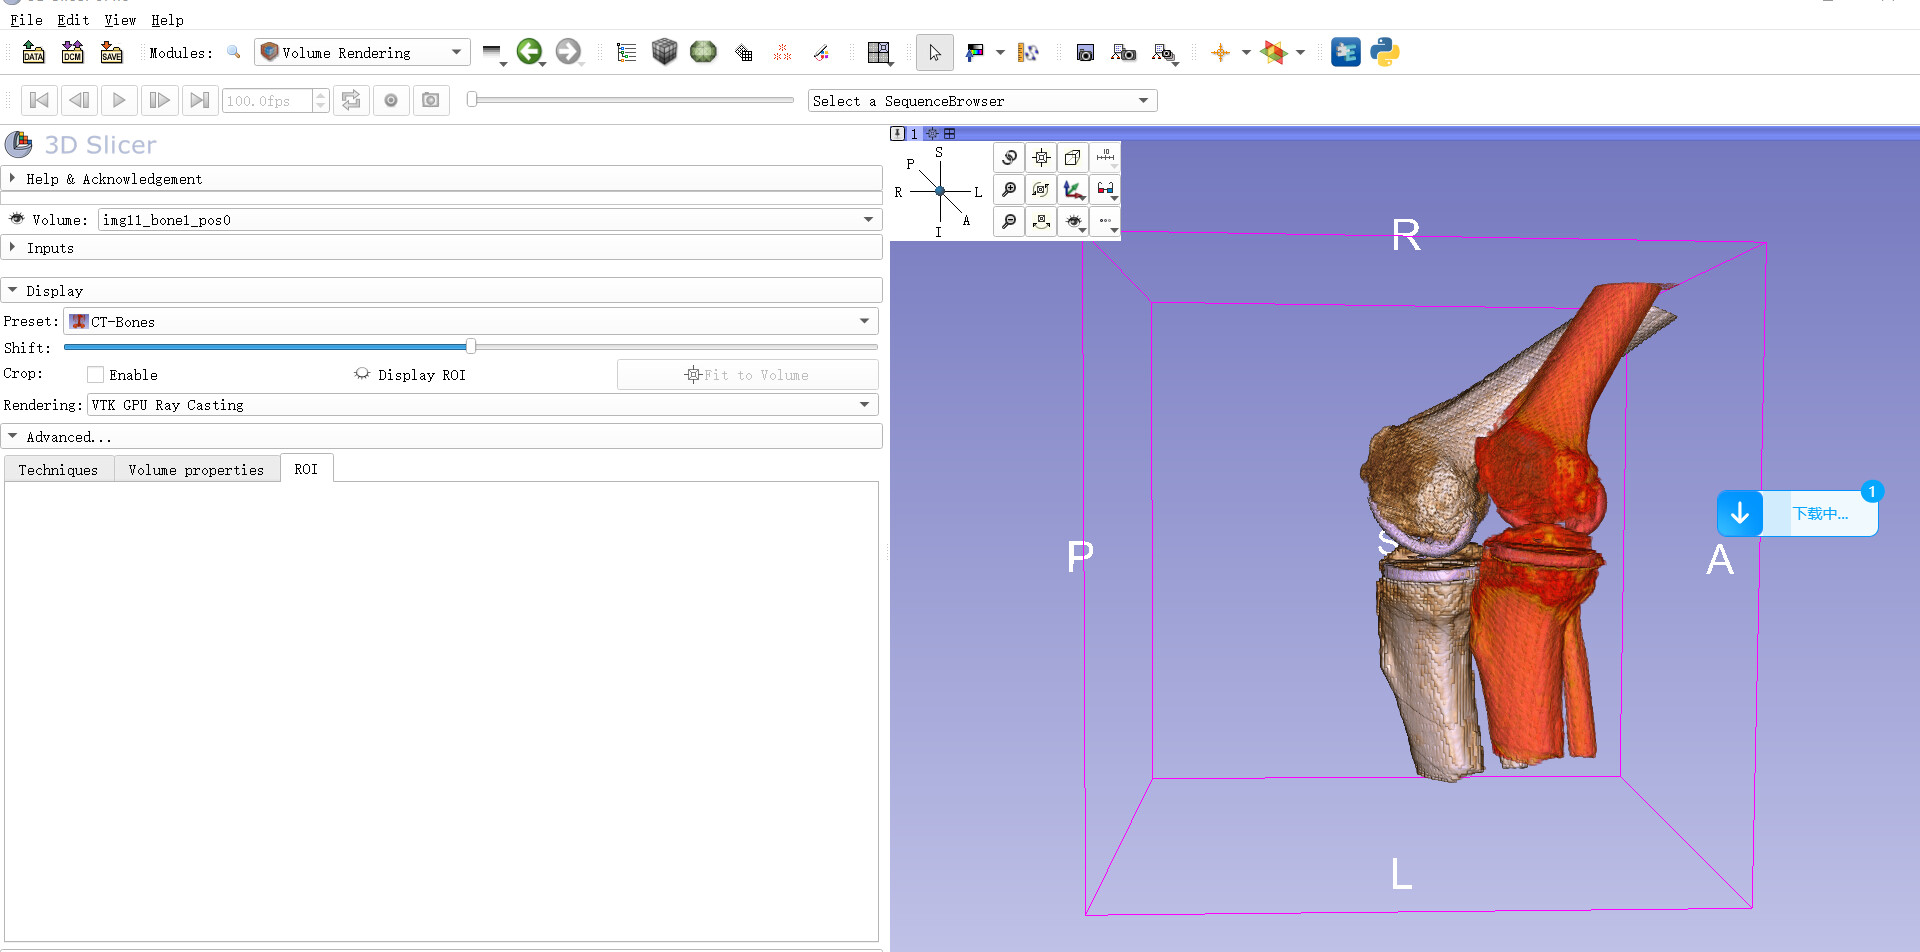Select the mouse pointer interaction mode

click(934, 52)
